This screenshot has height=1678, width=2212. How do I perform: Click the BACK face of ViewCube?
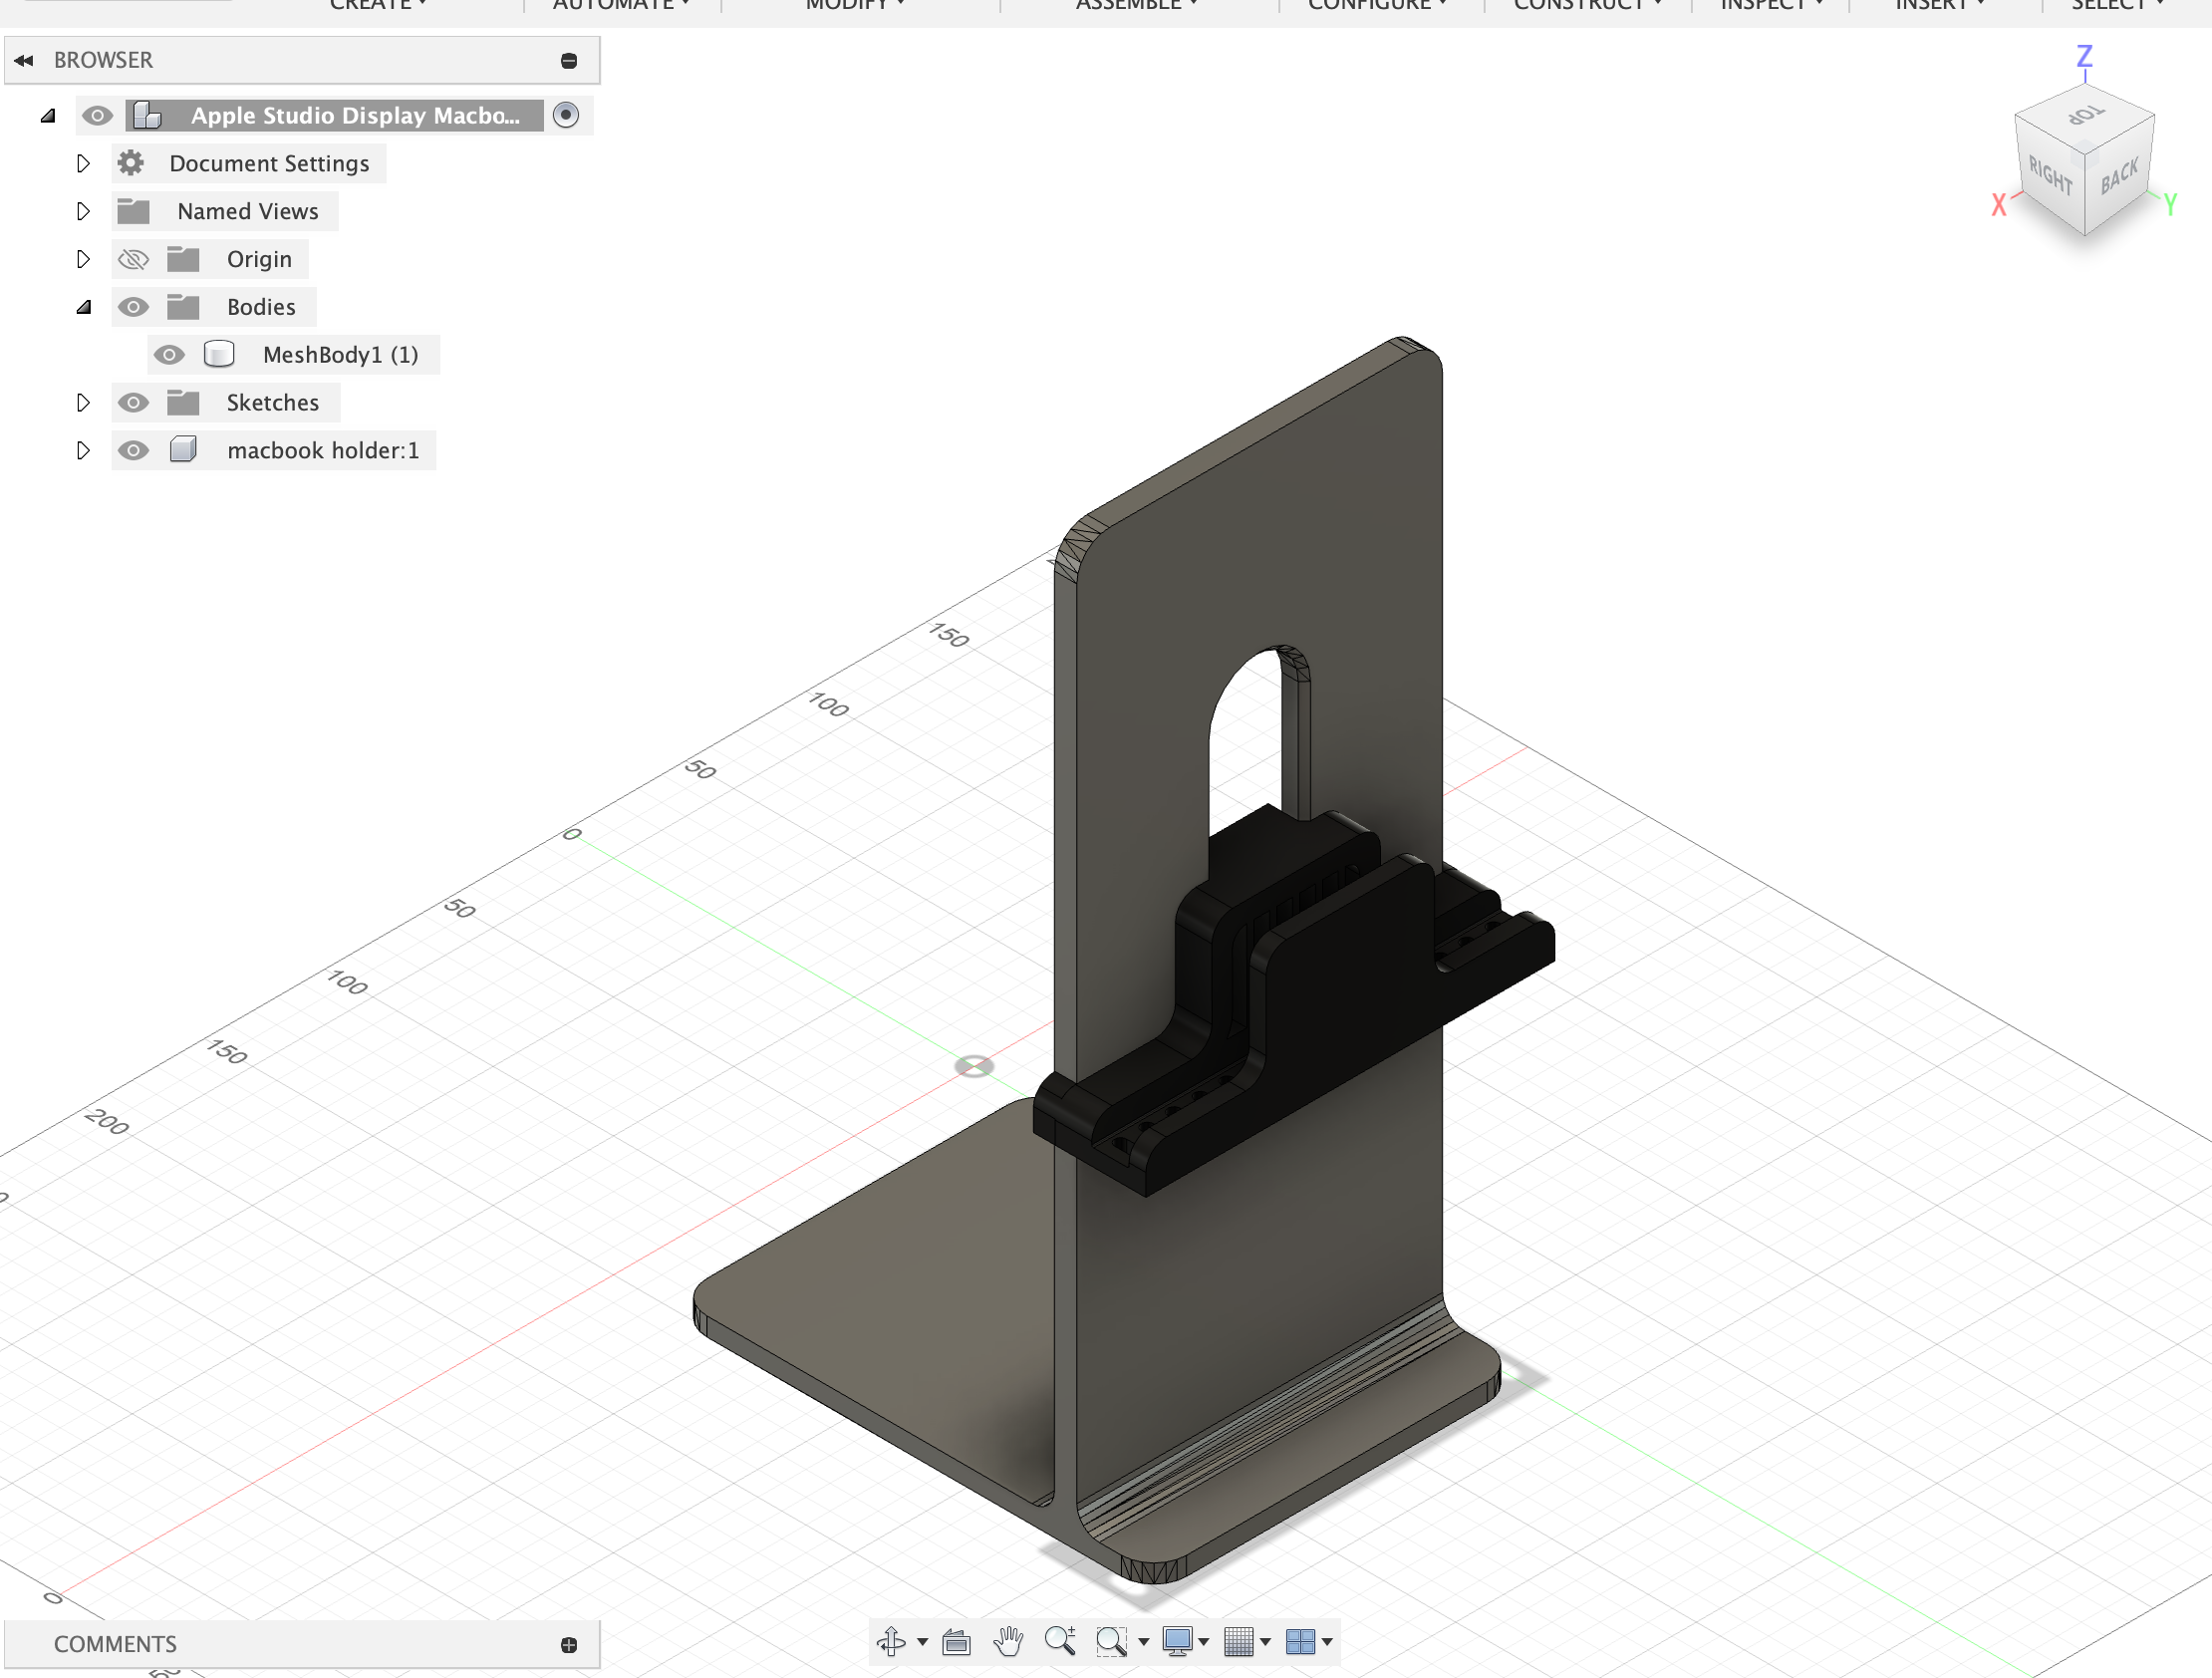[x=2119, y=176]
